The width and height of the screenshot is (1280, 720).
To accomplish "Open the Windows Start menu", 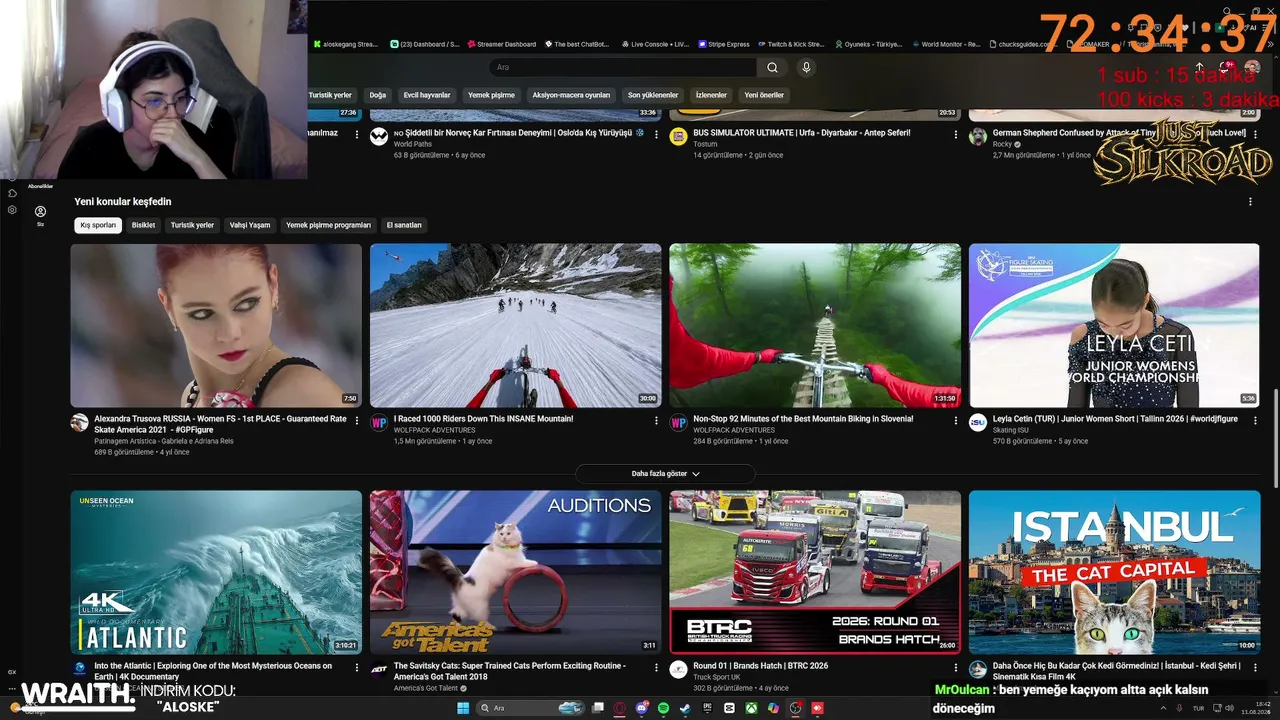I will pyautogui.click(x=463, y=708).
